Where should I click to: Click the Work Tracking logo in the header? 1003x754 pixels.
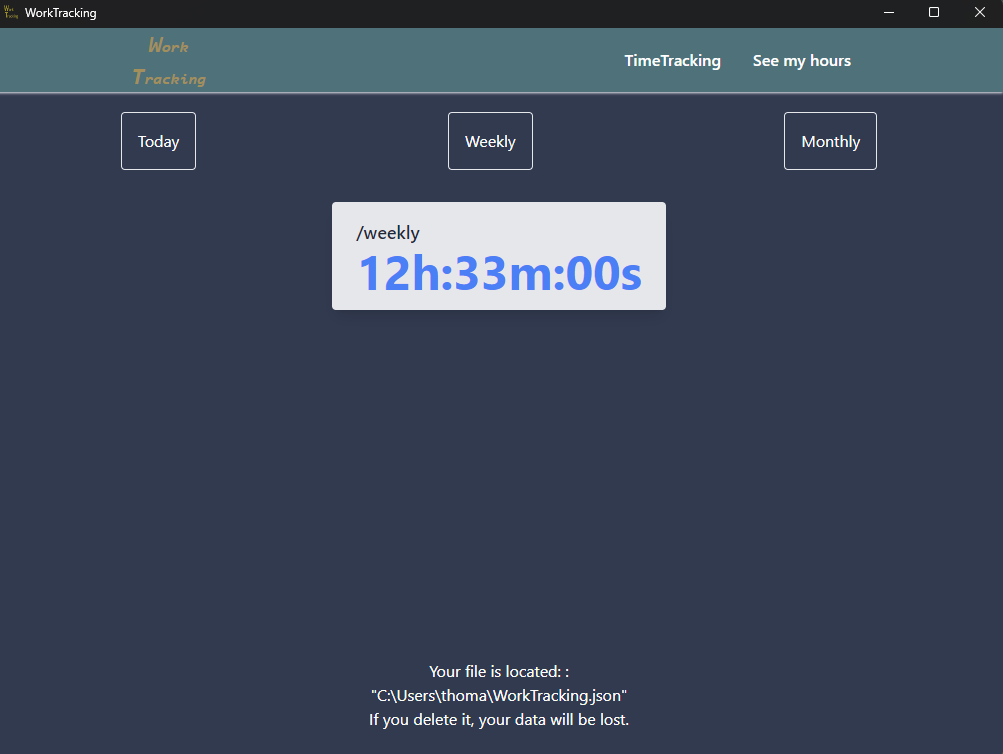(168, 60)
